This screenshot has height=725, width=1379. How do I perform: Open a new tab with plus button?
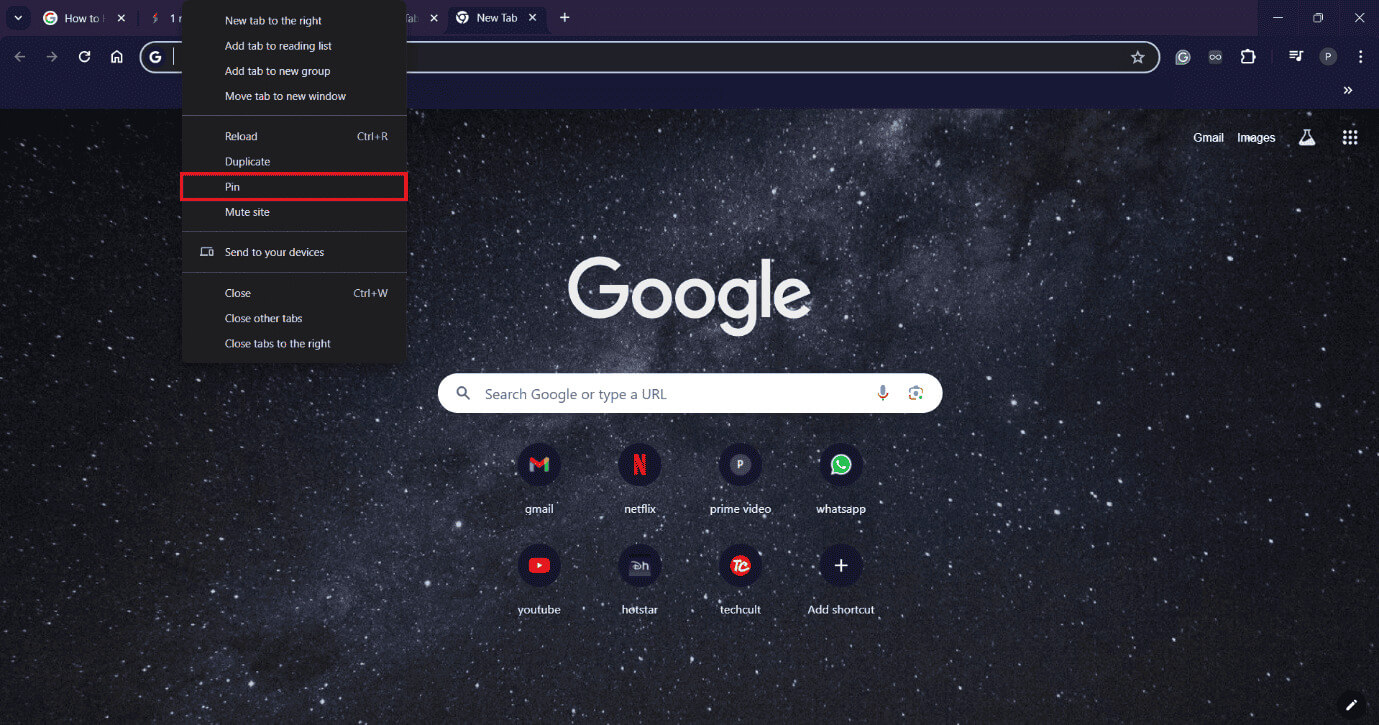coord(564,18)
